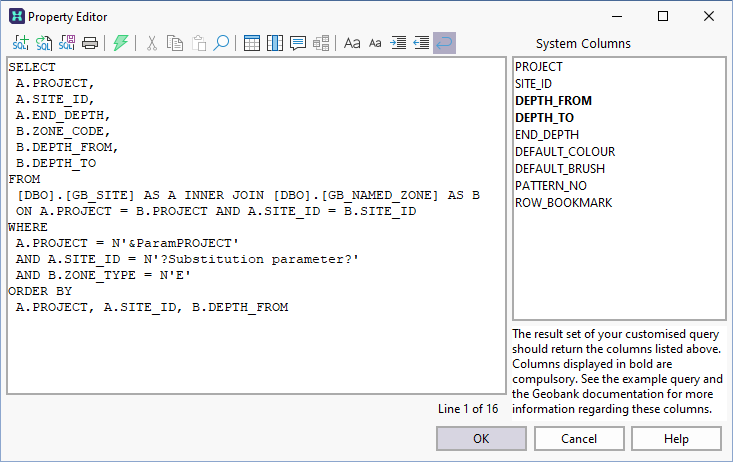733x462 pixels.
Task: Select SITE_ID in System Columns list
Action: click(533, 84)
